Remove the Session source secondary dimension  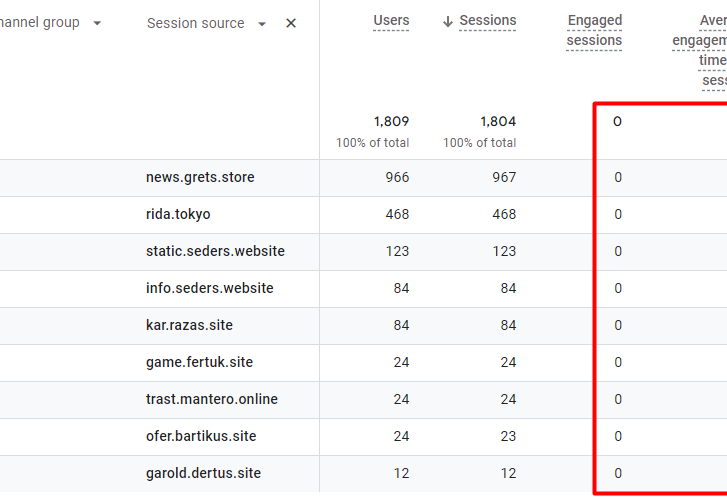pyautogui.click(x=291, y=23)
